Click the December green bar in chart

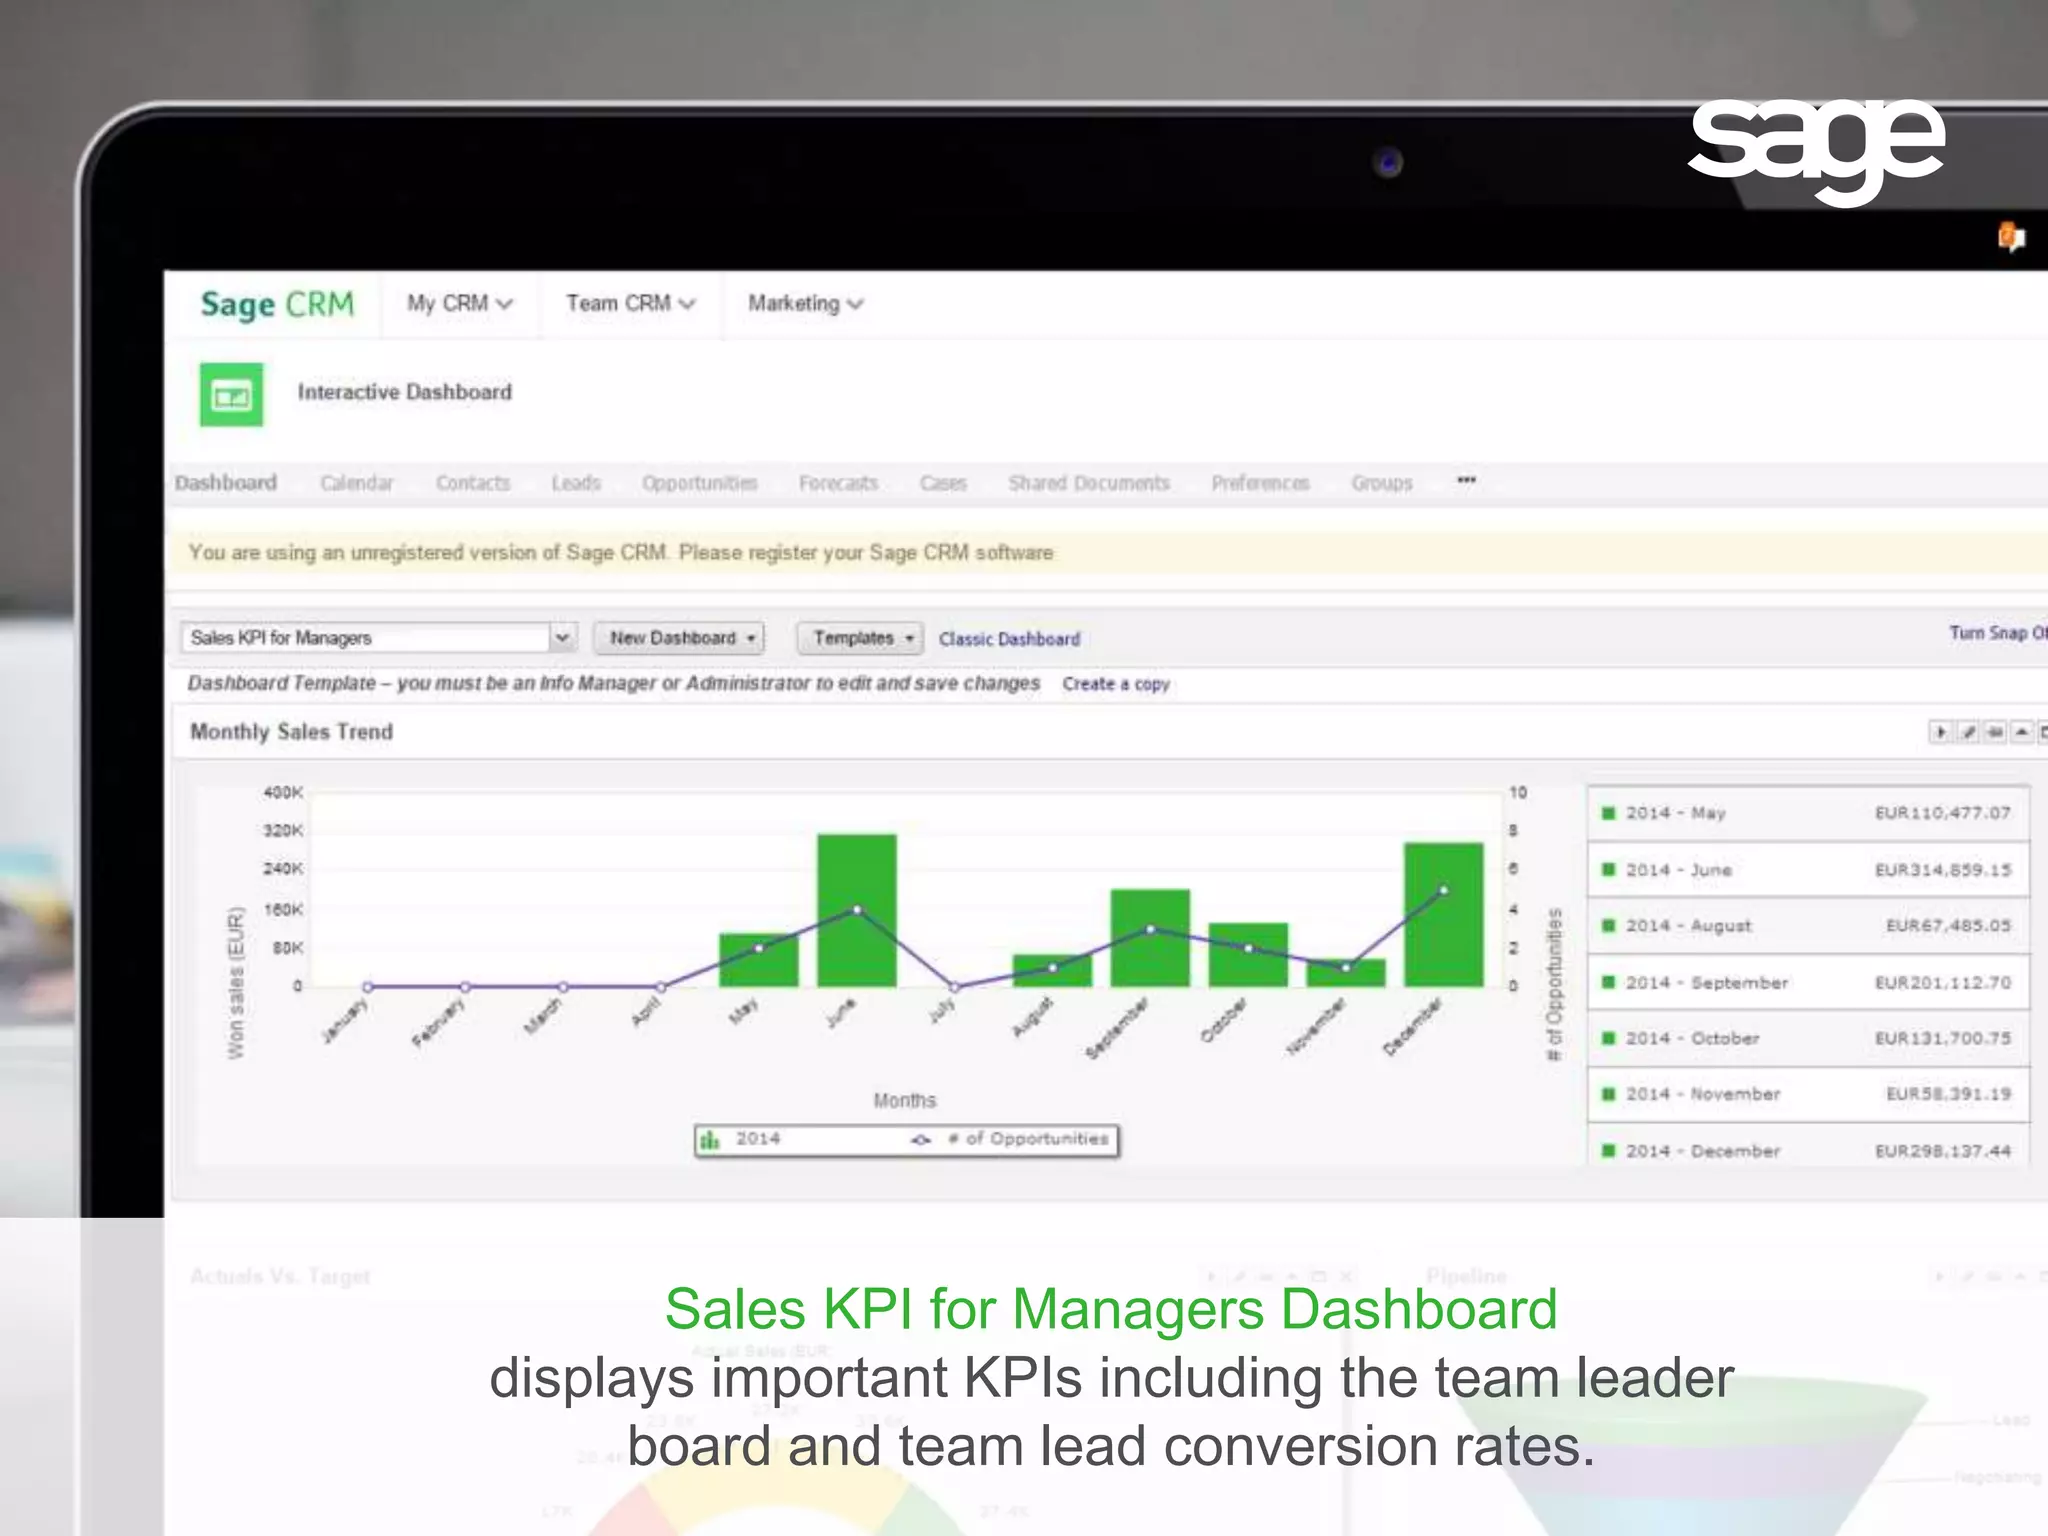click(1443, 914)
